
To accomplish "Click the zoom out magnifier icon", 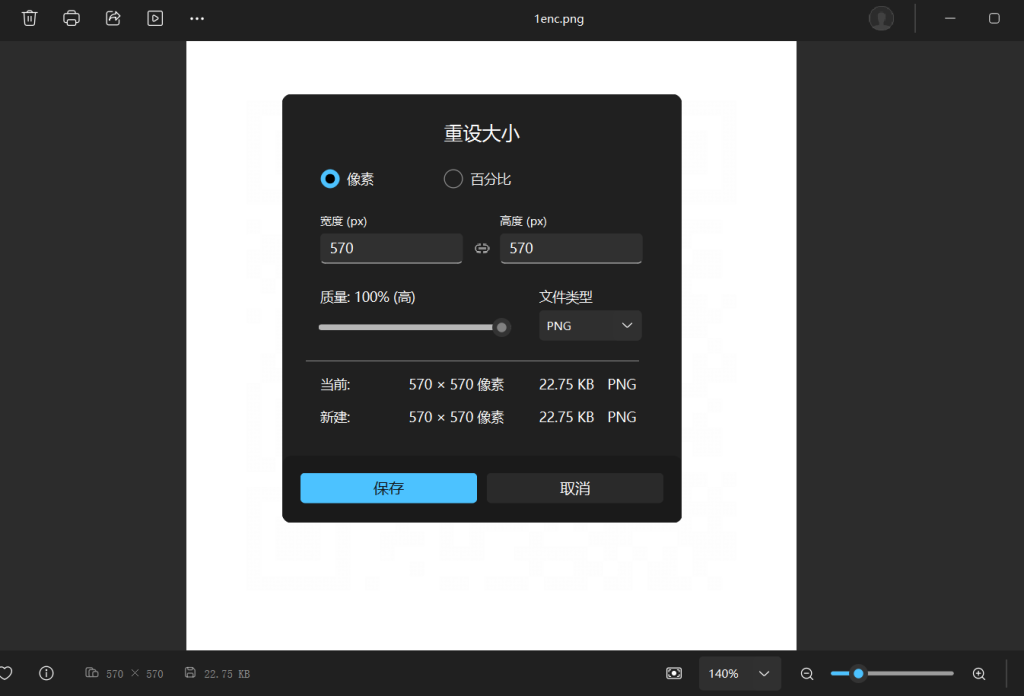I will pos(807,673).
